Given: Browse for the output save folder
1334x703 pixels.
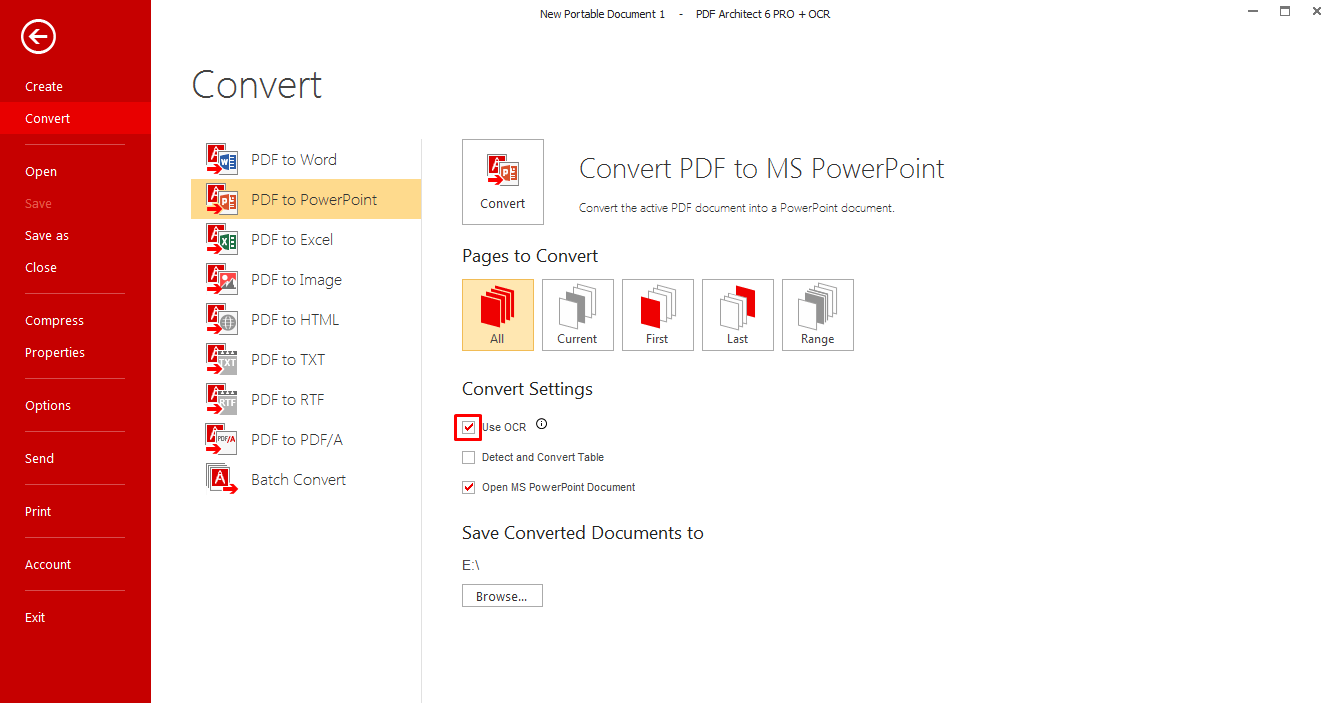Looking at the screenshot, I should (502, 596).
